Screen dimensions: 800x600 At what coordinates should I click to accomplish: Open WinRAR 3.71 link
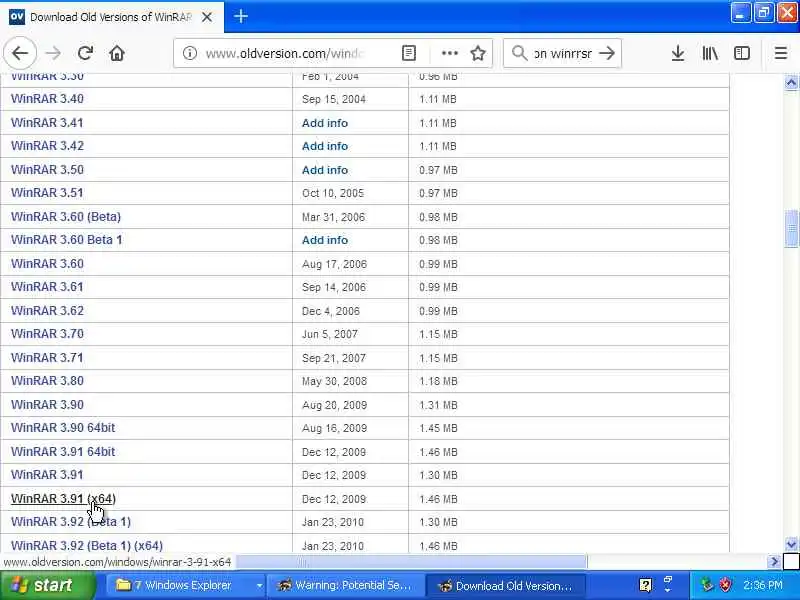click(47, 358)
